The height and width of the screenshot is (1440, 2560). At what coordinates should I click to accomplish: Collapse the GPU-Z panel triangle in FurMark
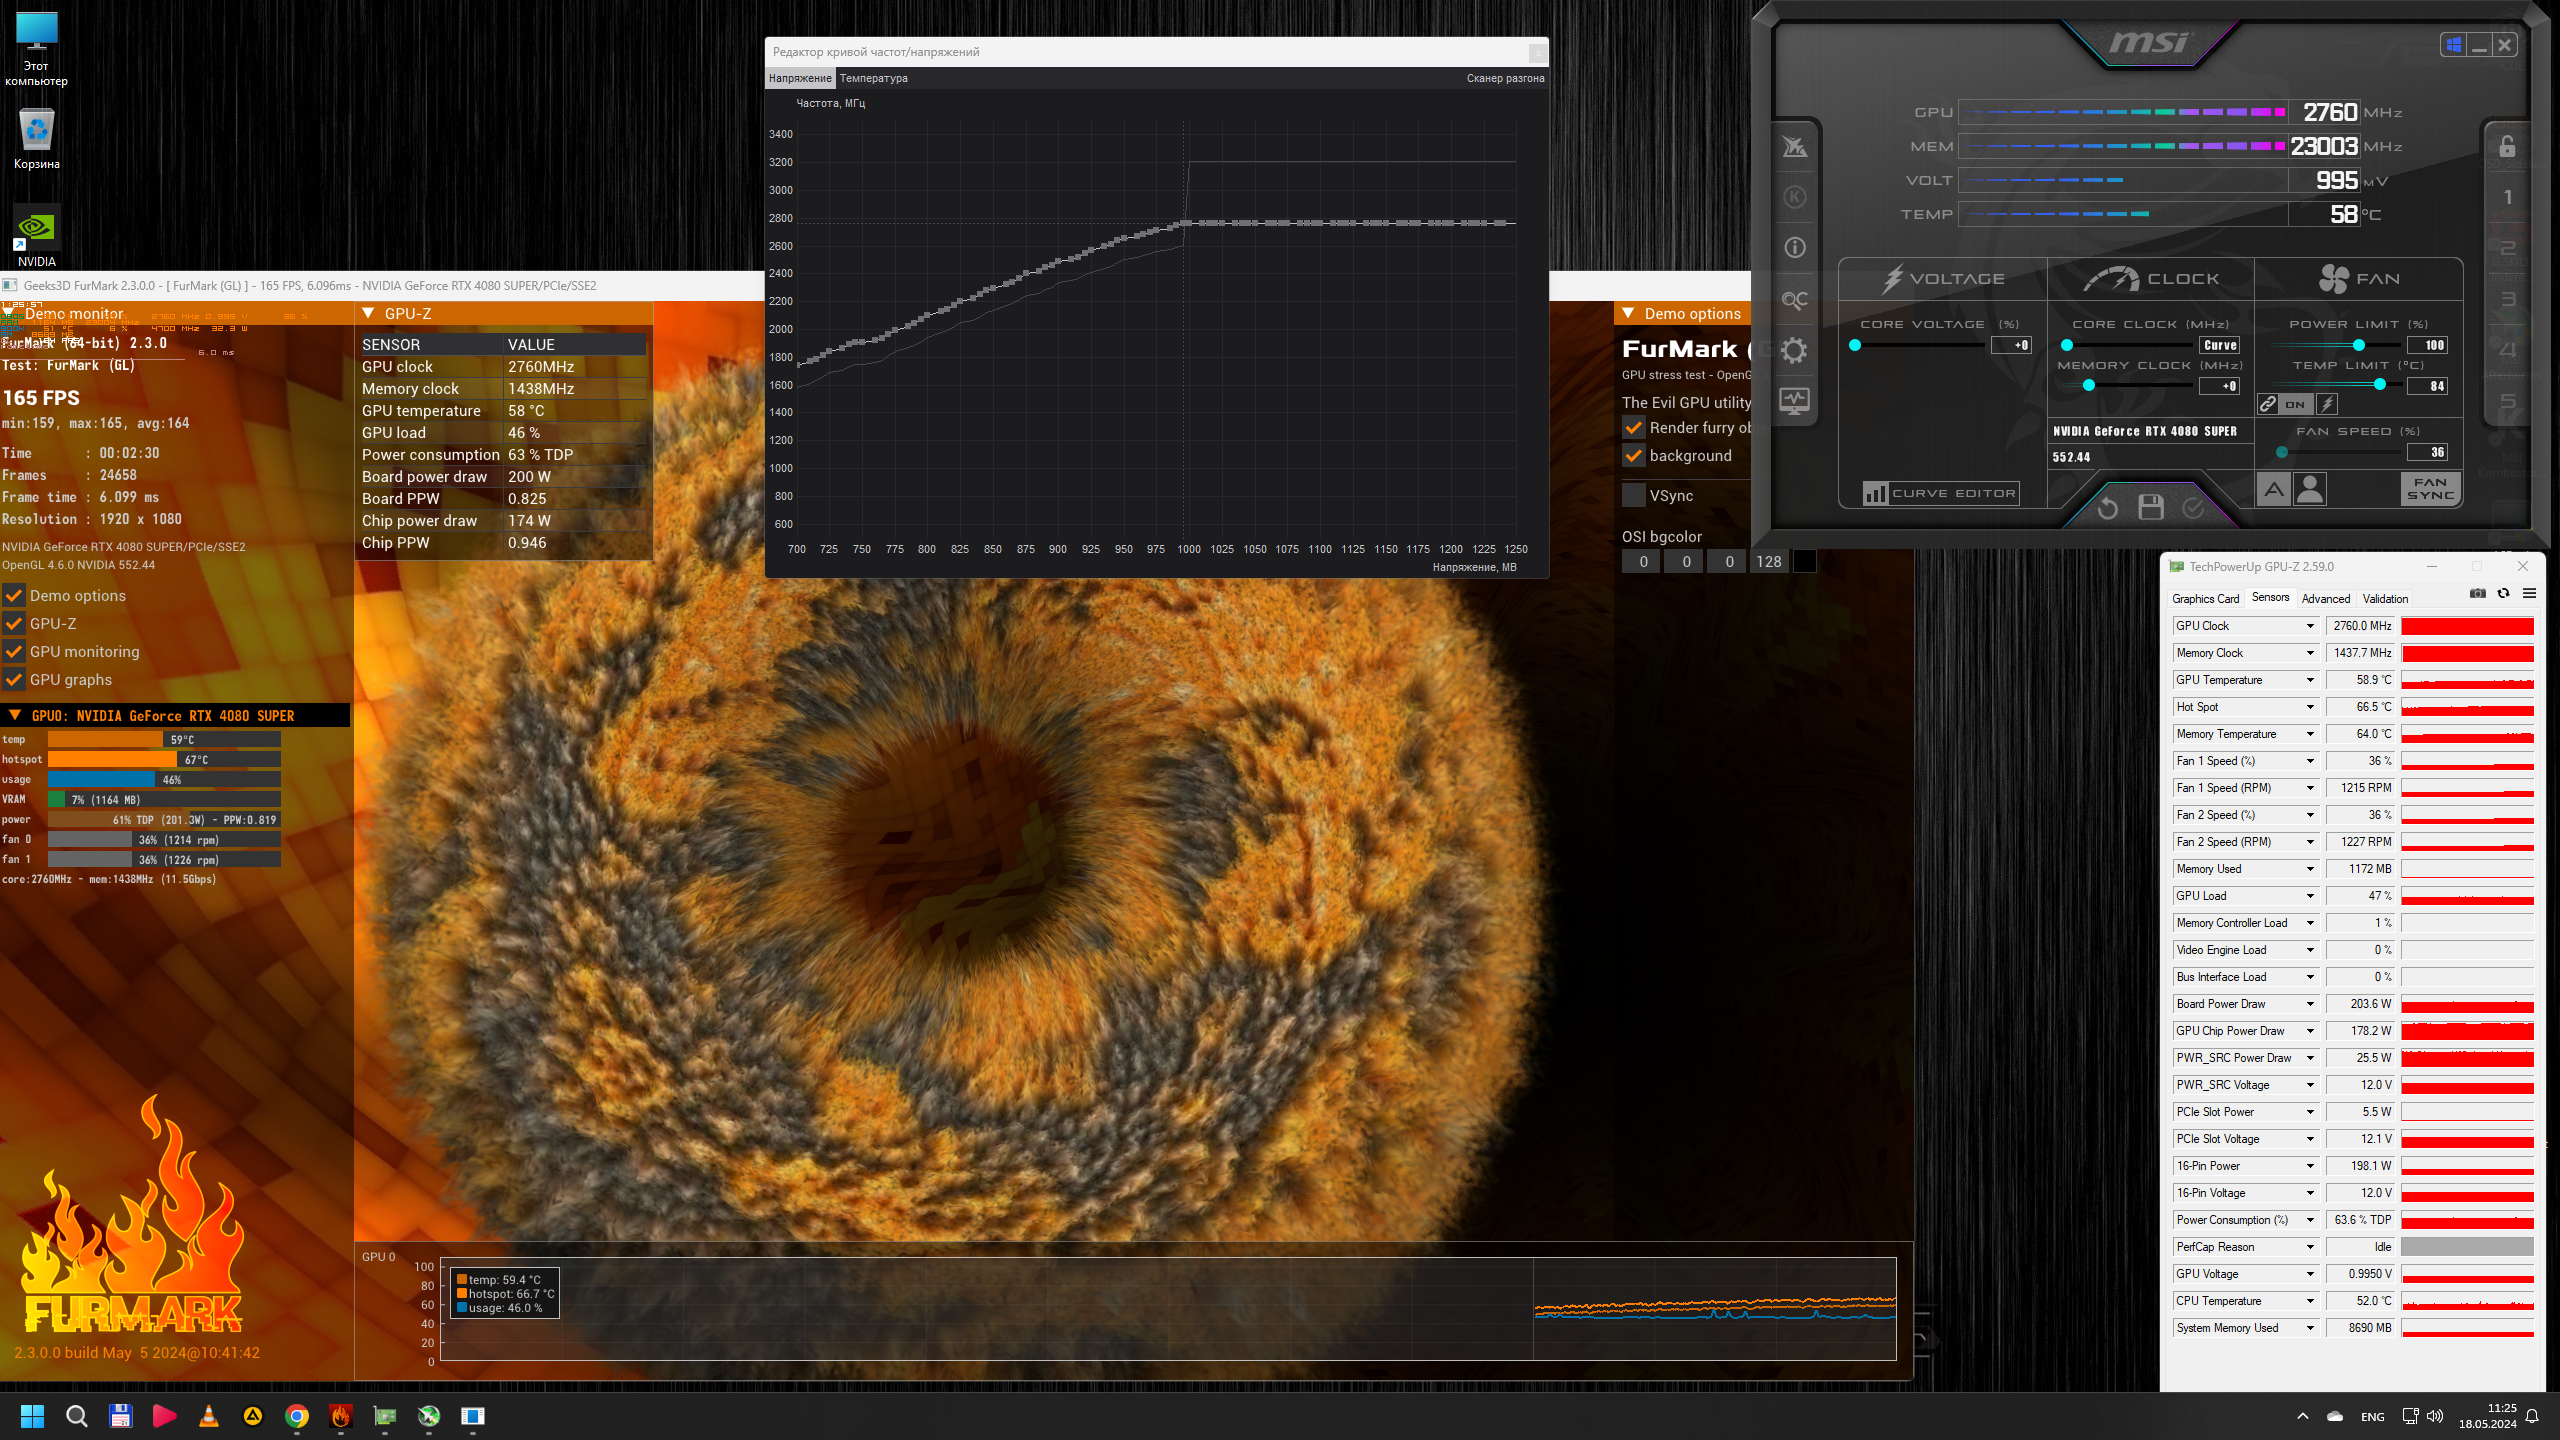pos(368,314)
